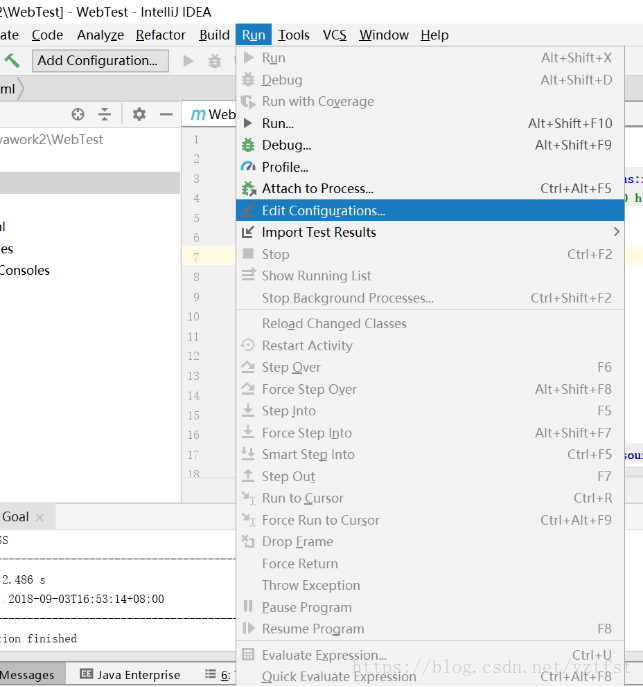Select Force Run to Cursor entry
This screenshot has width=643, height=687.
point(430,520)
